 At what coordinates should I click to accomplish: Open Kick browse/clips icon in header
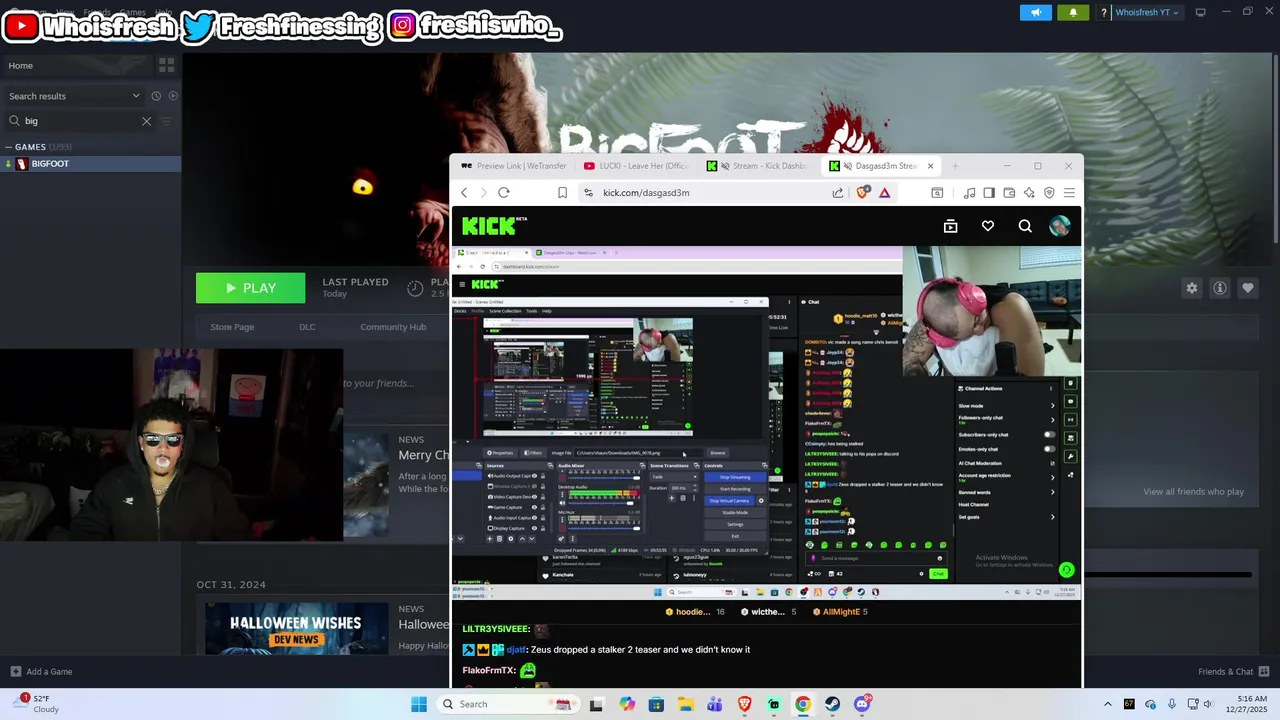click(951, 227)
